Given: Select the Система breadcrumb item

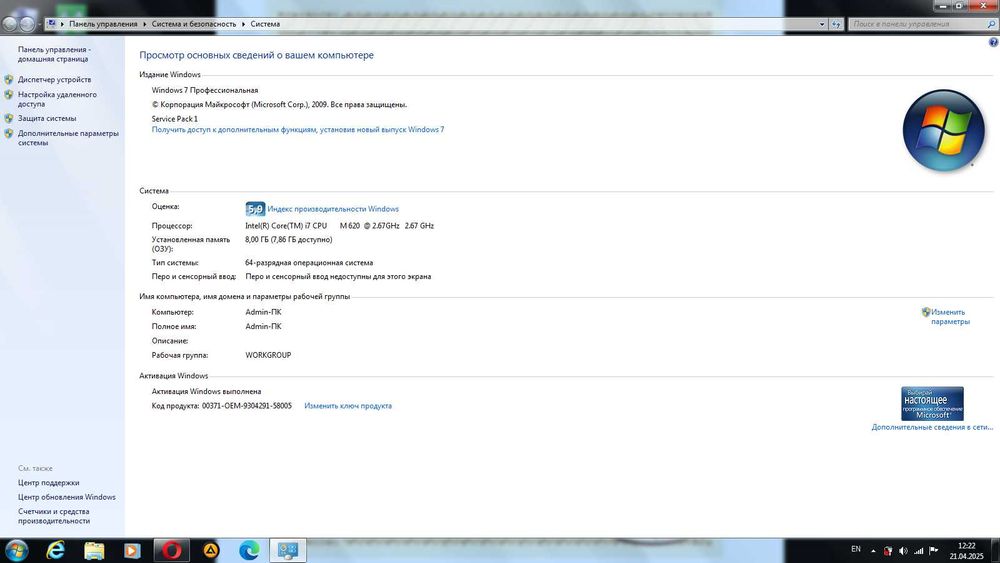Looking at the screenshot, I should pyautogui.click(x=265, y=24).
